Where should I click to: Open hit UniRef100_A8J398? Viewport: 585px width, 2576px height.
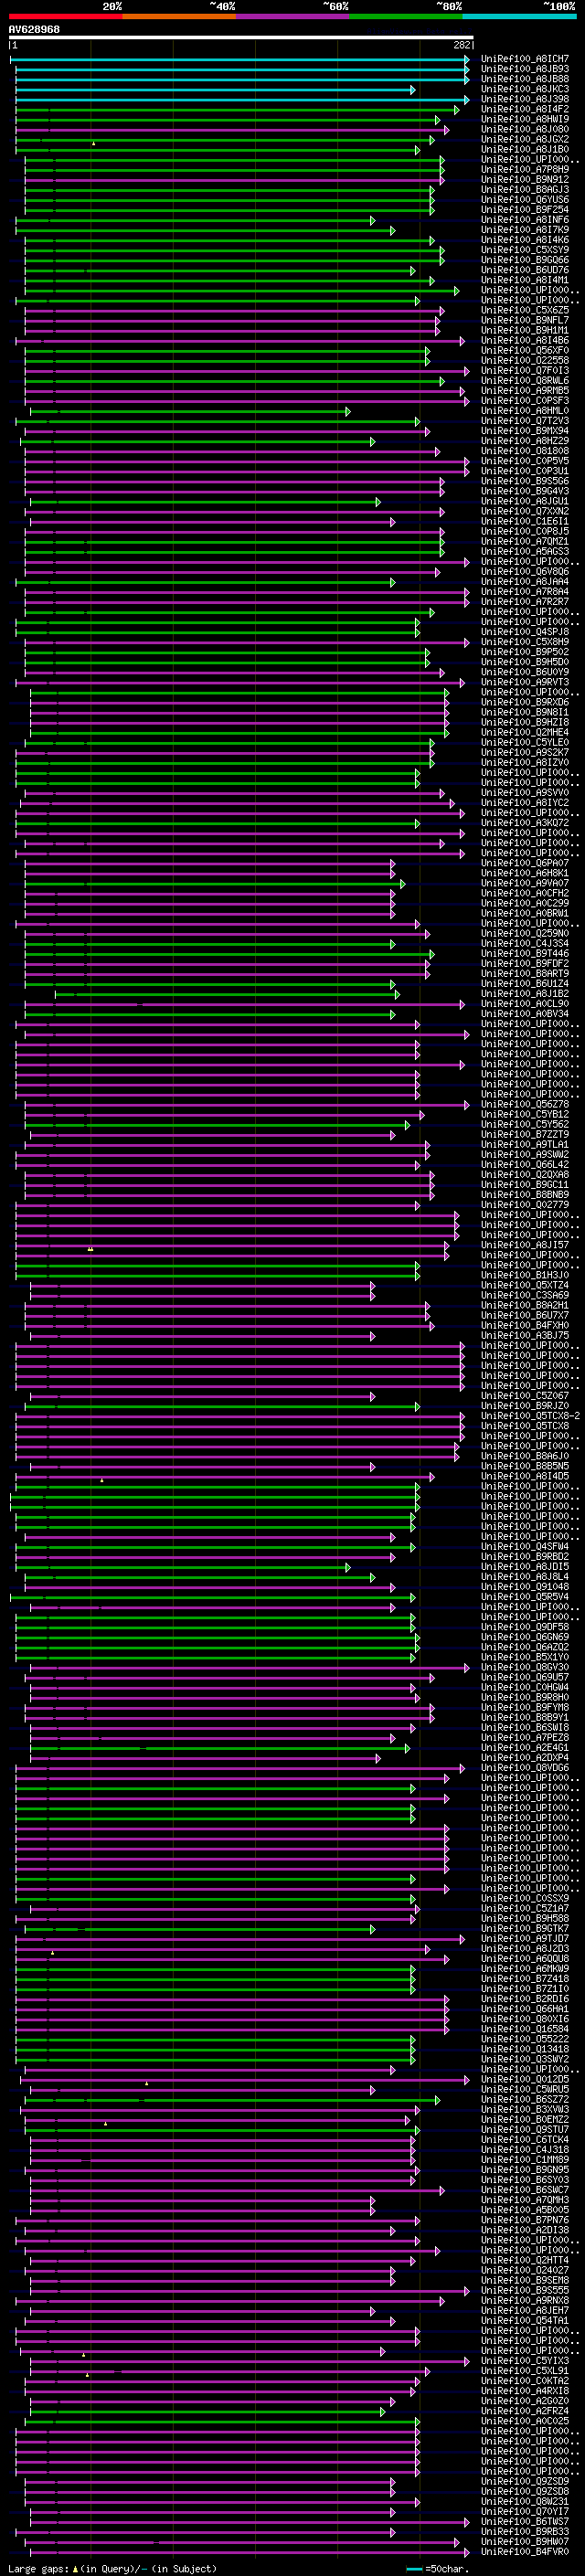525,99
